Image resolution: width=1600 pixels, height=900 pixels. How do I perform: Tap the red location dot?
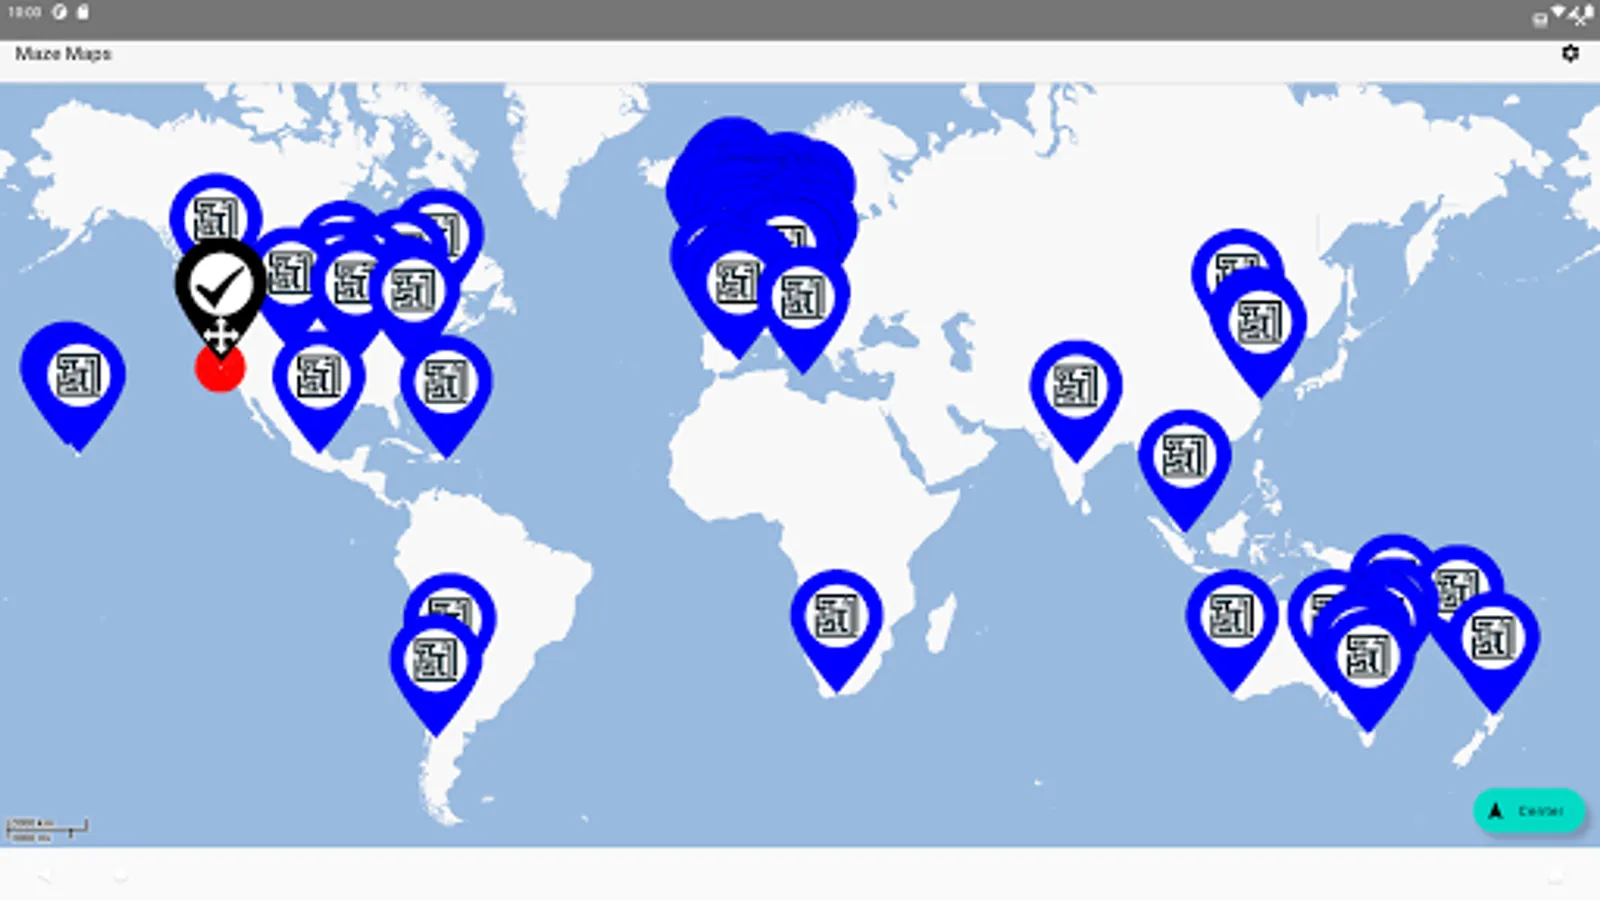point(220,370)
